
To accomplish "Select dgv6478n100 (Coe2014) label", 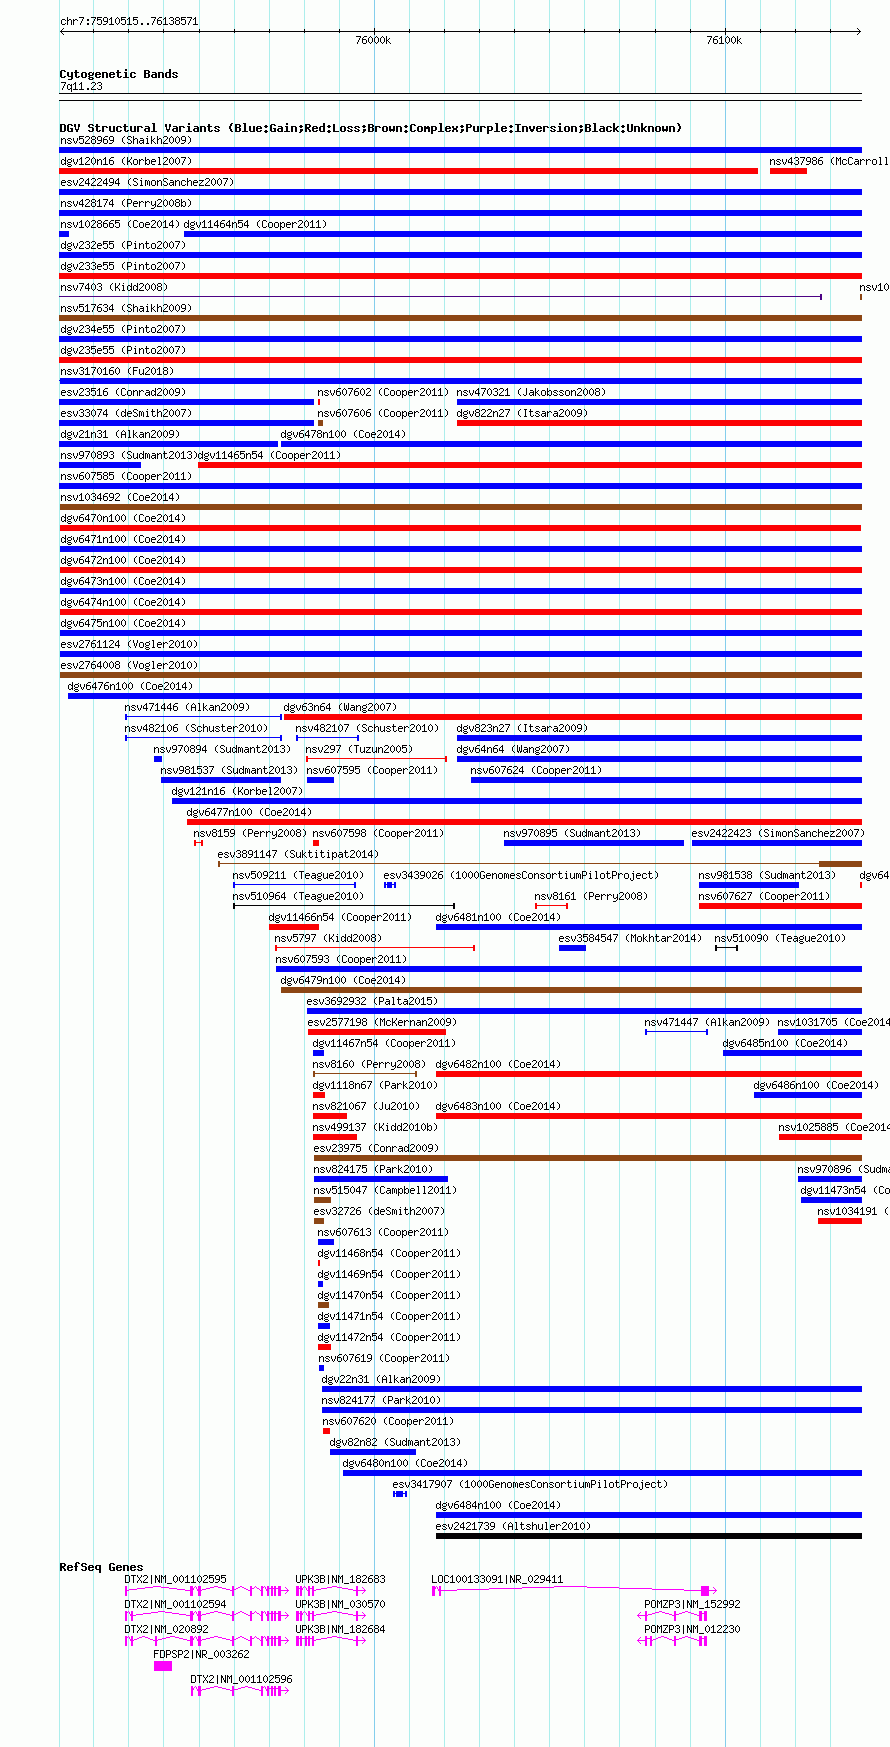I will tap(343, 434).
